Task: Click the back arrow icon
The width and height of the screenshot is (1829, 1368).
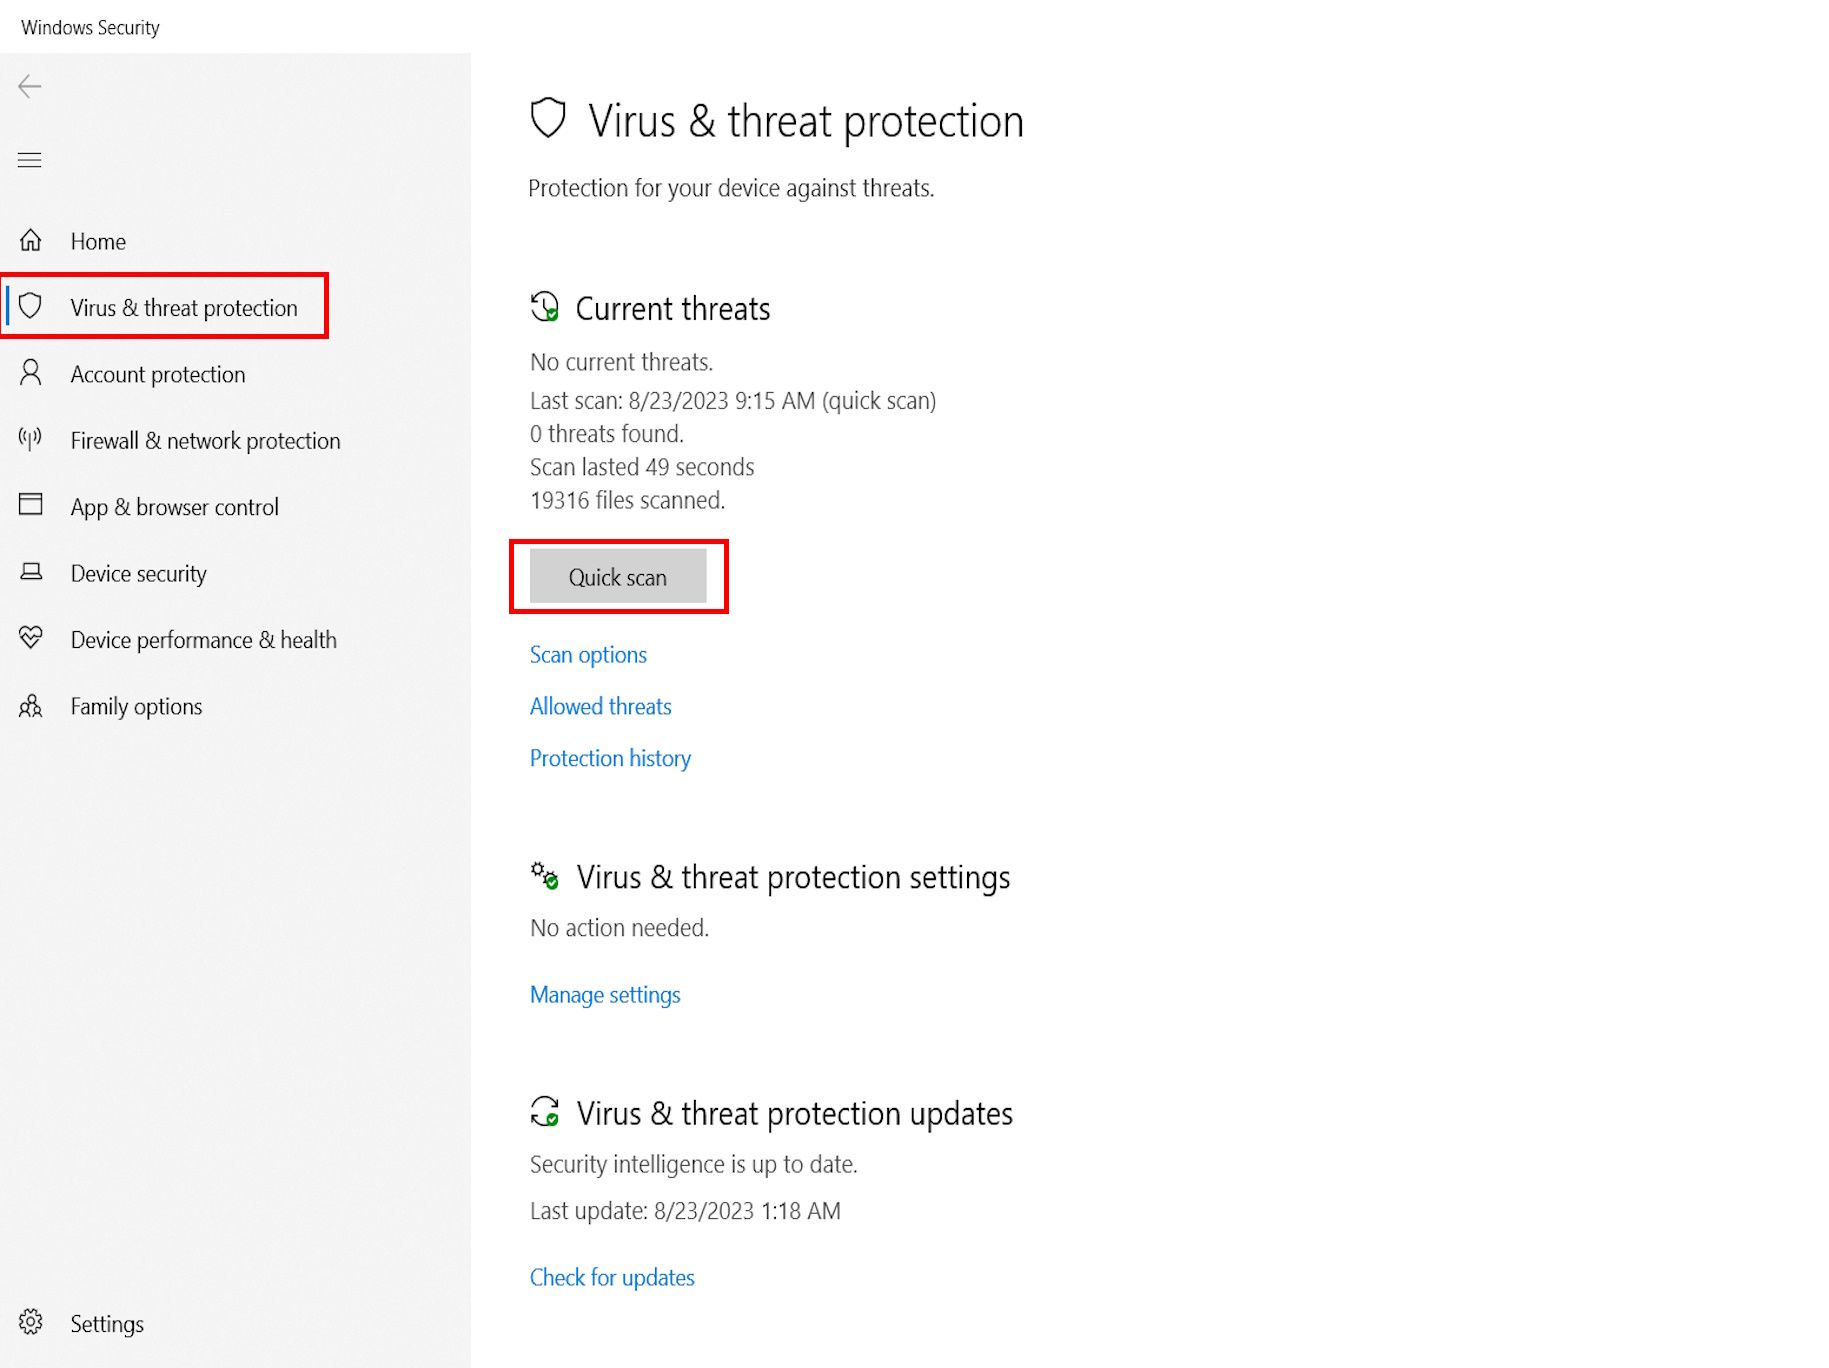Action: click(x=30, y=87)
